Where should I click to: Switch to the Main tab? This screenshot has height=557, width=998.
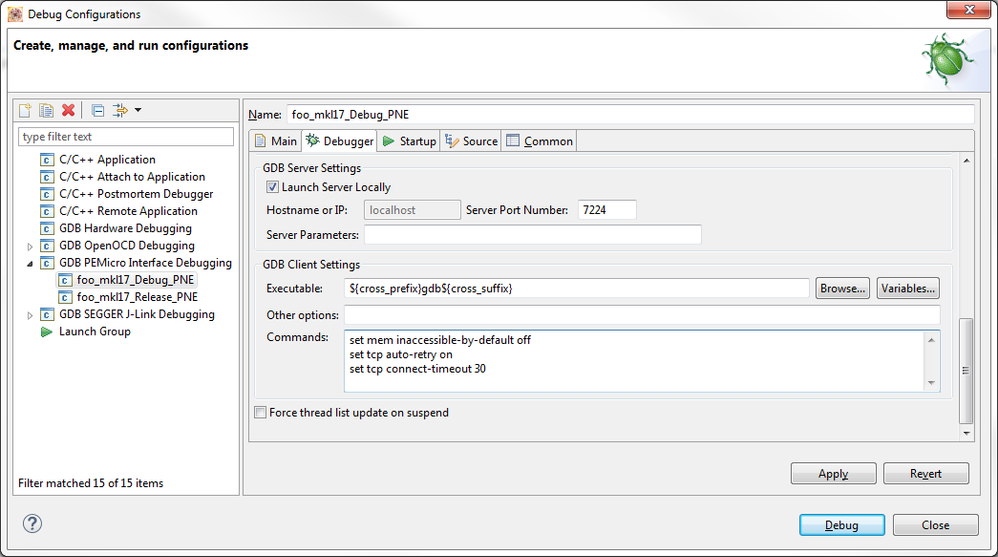tap(276, 141)
